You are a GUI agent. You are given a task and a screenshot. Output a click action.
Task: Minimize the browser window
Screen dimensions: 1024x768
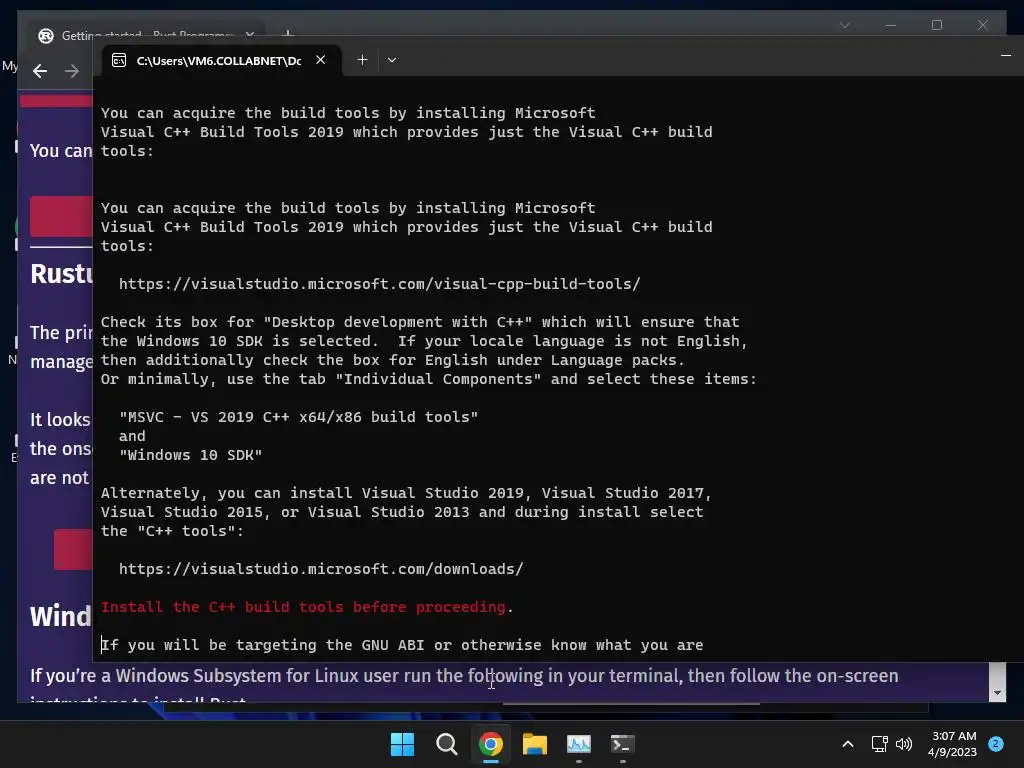[891, 25]
